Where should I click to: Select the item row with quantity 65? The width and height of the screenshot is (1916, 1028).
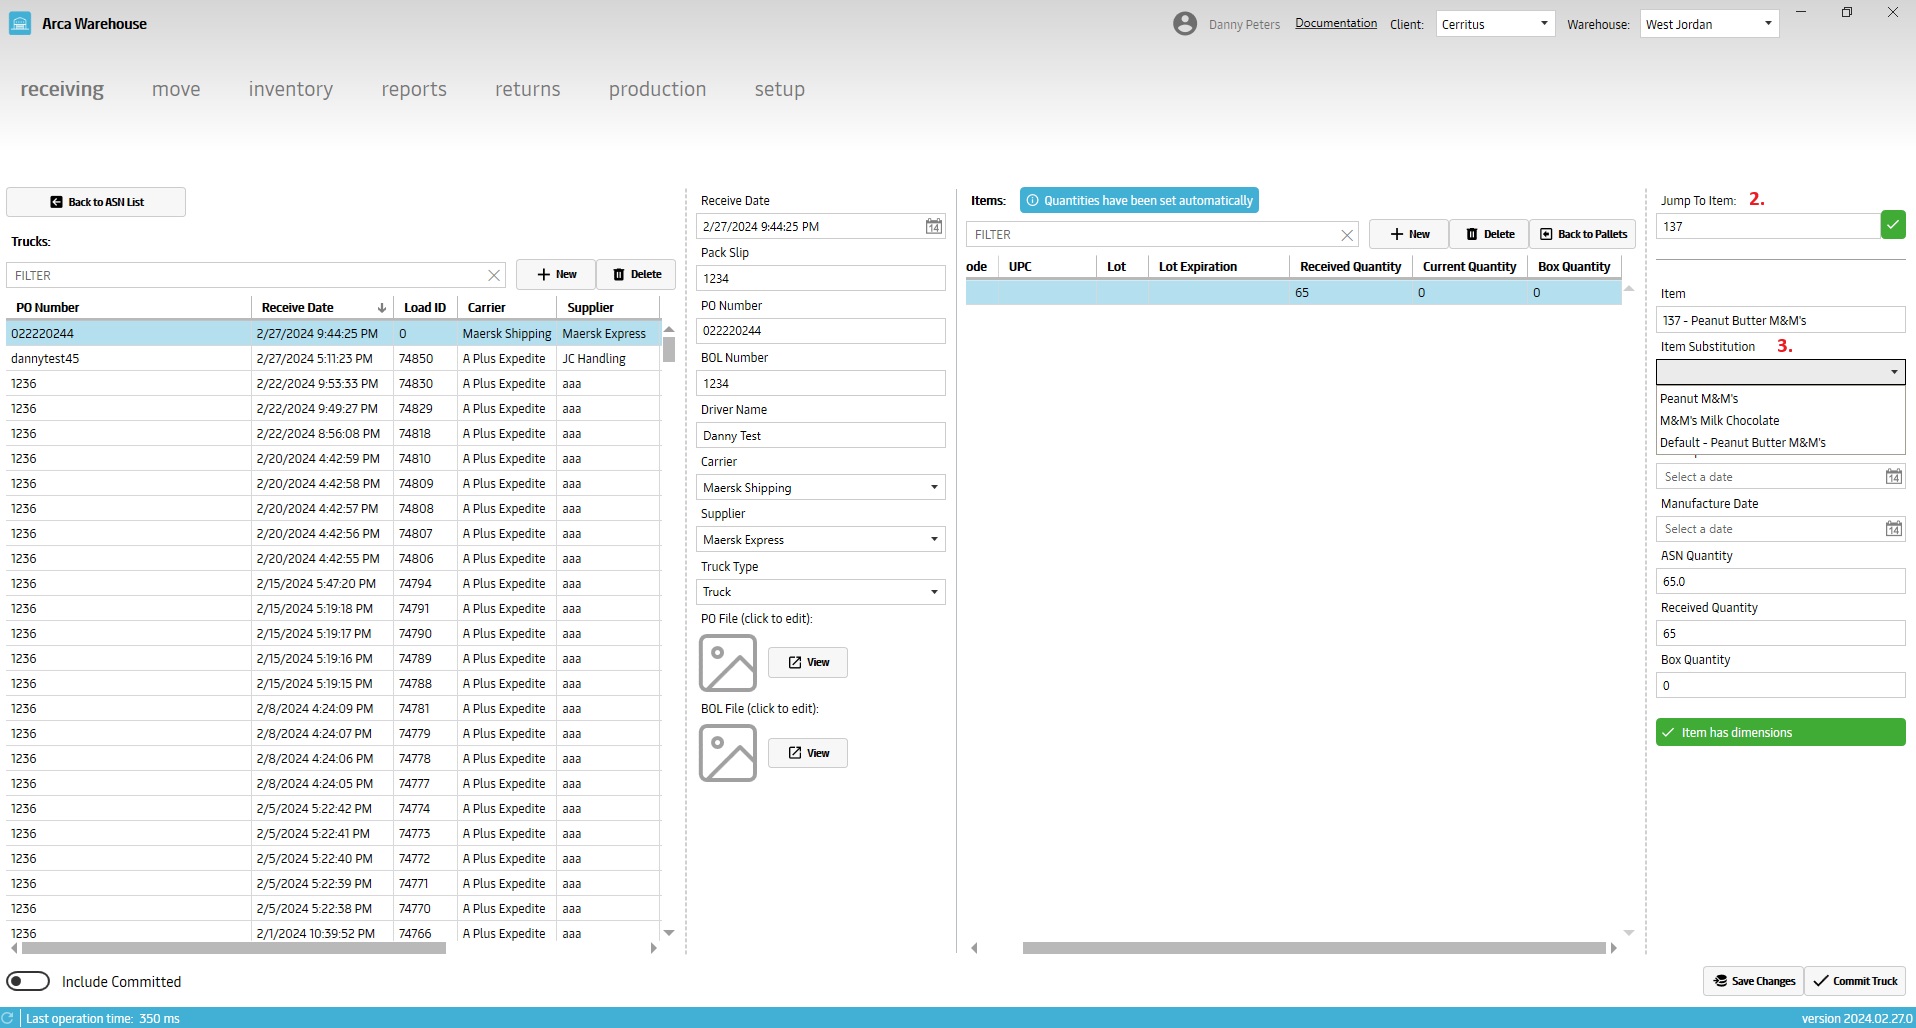(x=1293, y=293)
